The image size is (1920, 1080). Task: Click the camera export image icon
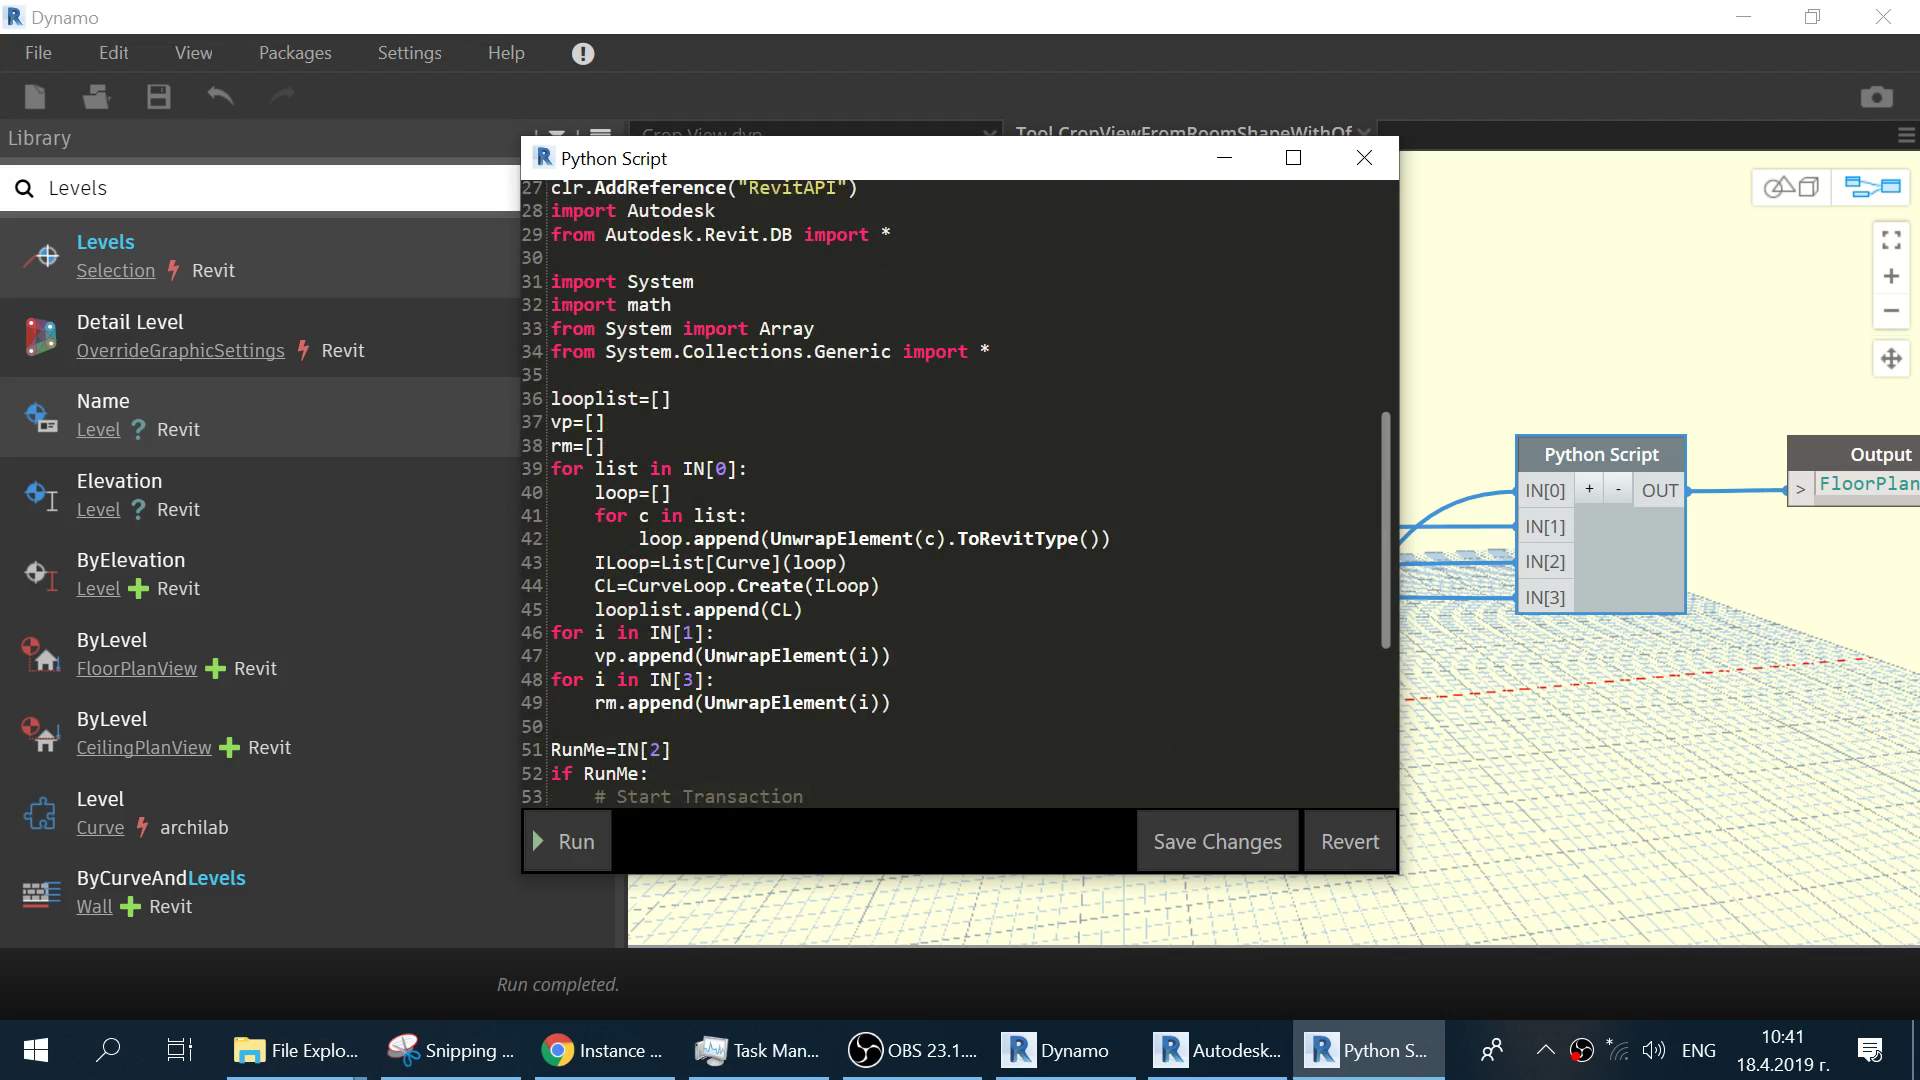coord(1876,97)
